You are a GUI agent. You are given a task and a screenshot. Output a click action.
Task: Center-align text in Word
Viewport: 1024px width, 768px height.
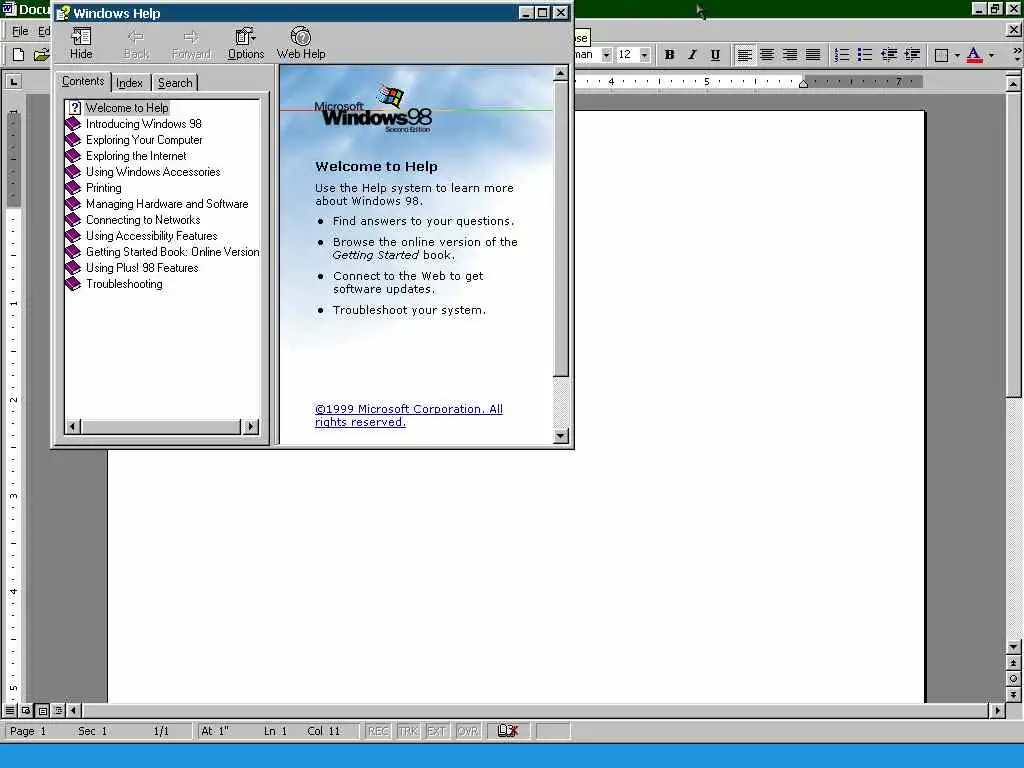(x=767, y=55)
